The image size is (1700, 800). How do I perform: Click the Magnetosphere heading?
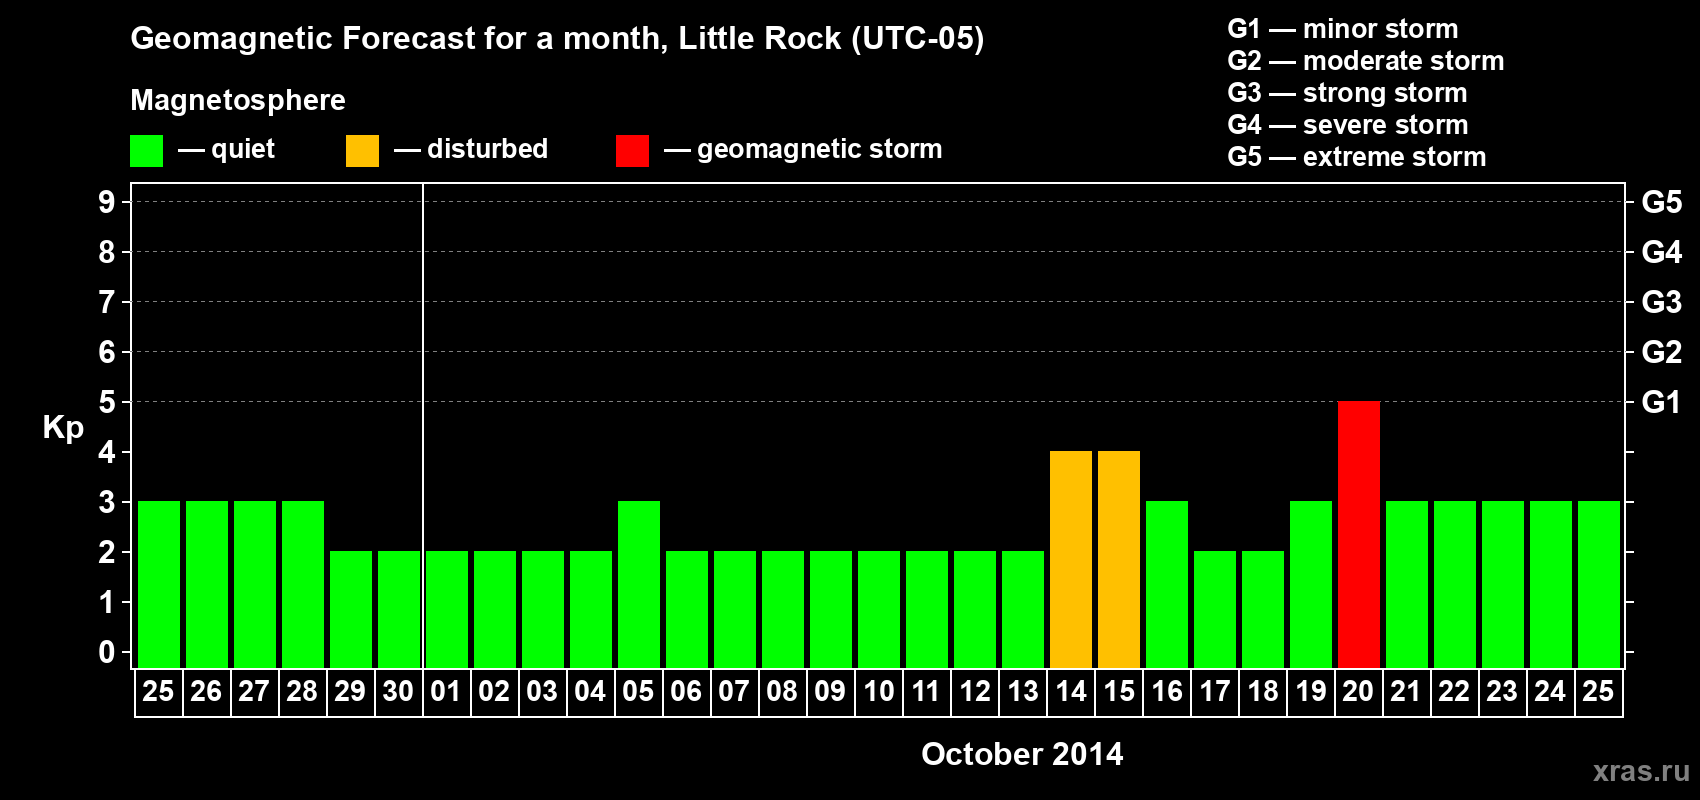tap(238, 100)
